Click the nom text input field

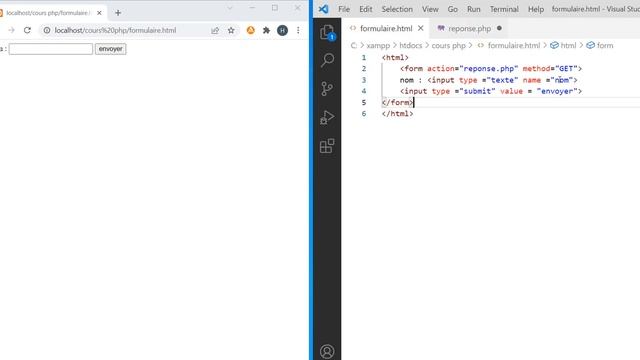[x=51, y=49]
